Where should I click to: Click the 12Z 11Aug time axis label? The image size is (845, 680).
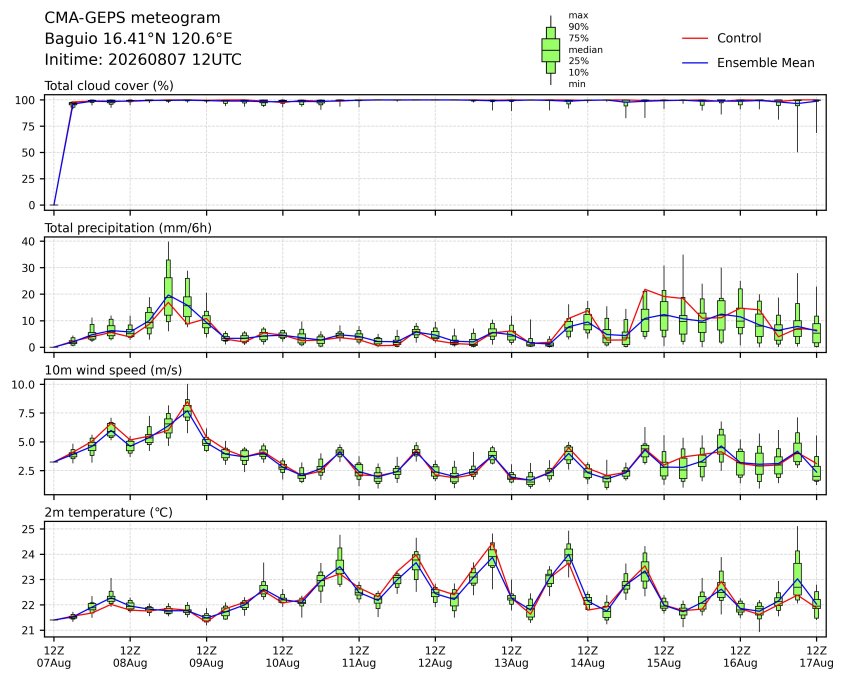pyautogui.click(x=359, y=657)
